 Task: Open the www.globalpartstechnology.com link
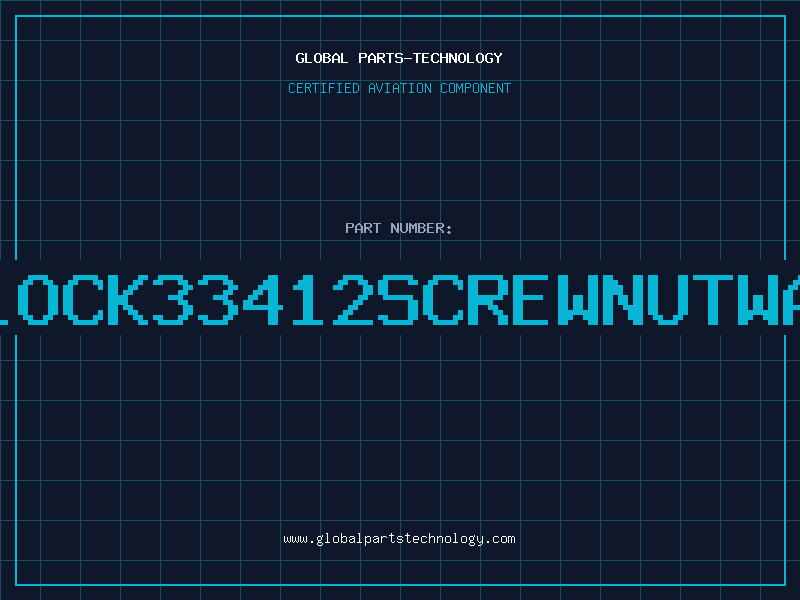point(399,539)
